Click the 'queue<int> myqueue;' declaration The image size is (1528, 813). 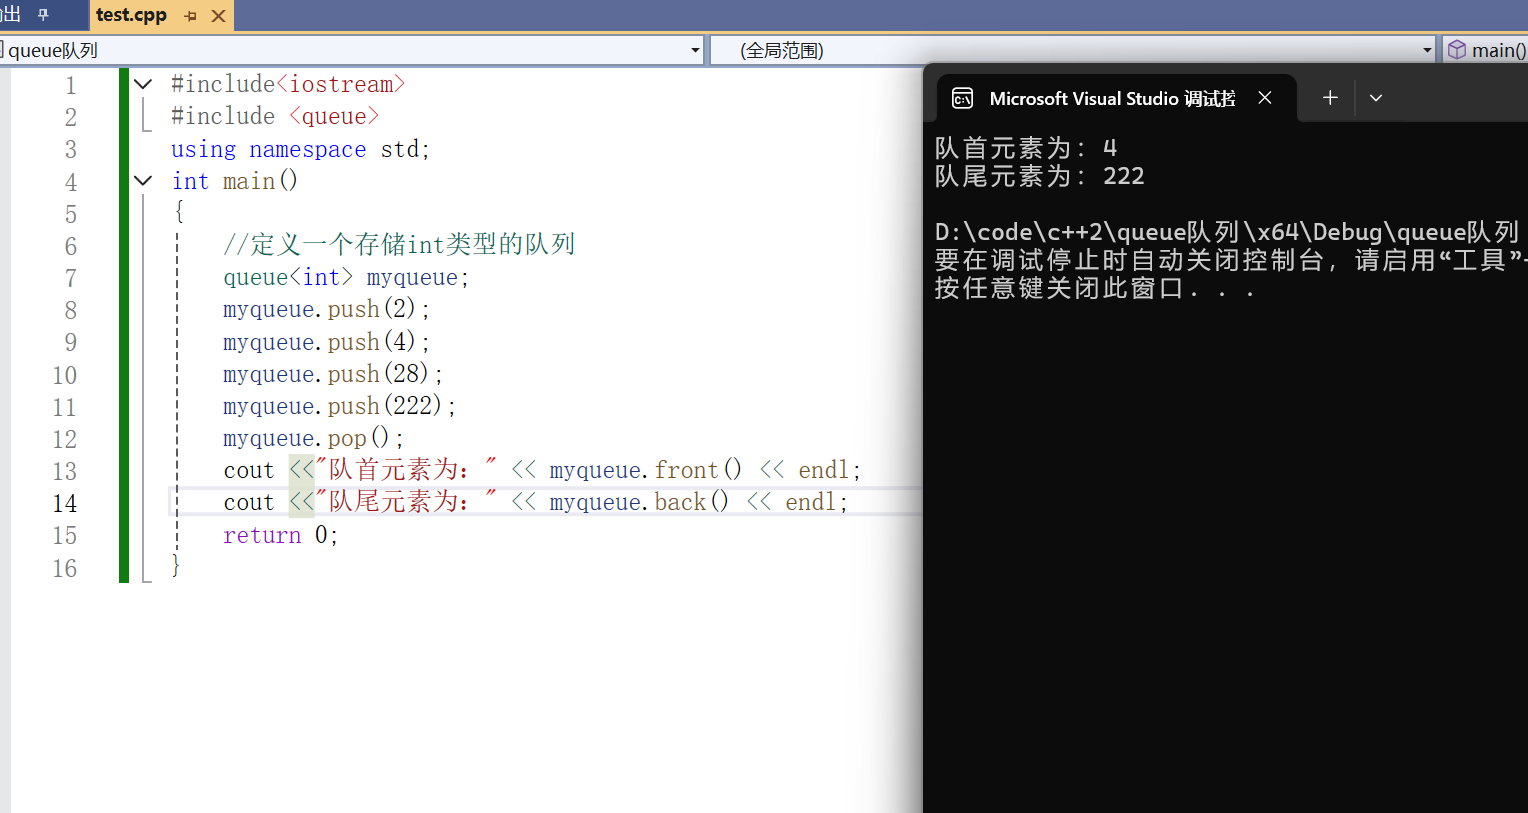[346, 277]
